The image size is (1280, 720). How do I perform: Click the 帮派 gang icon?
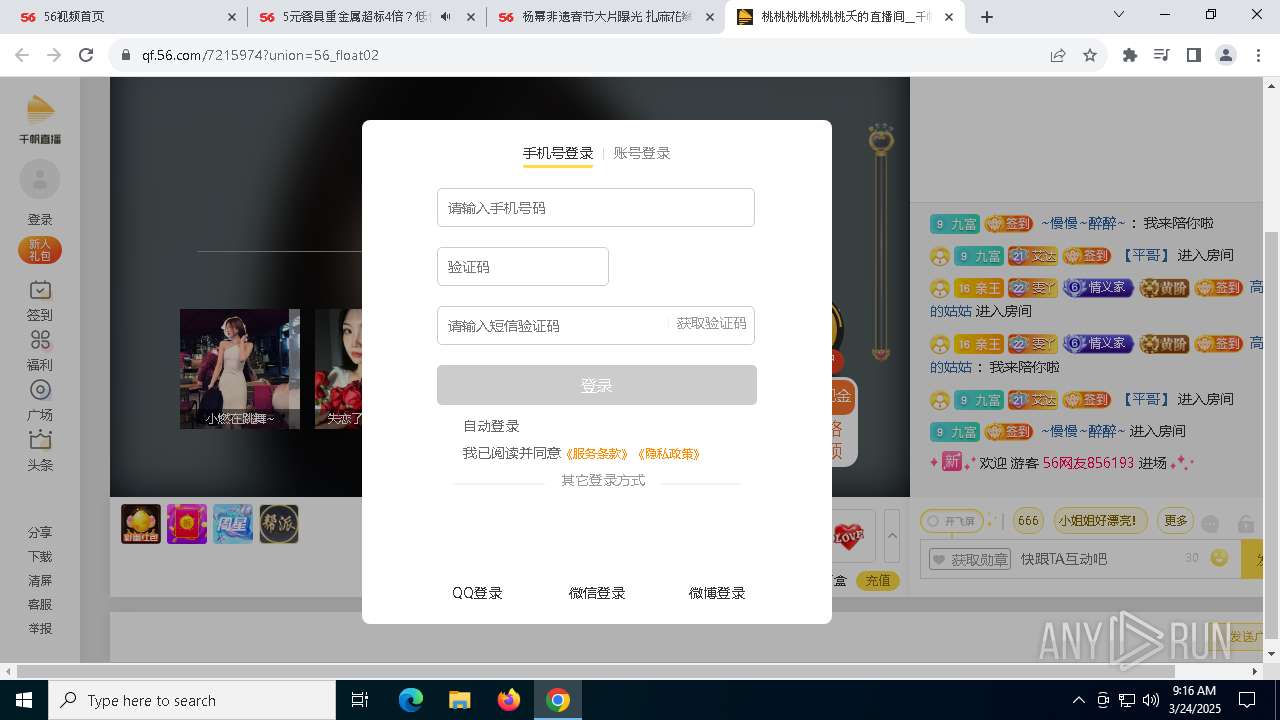(279, 524)
